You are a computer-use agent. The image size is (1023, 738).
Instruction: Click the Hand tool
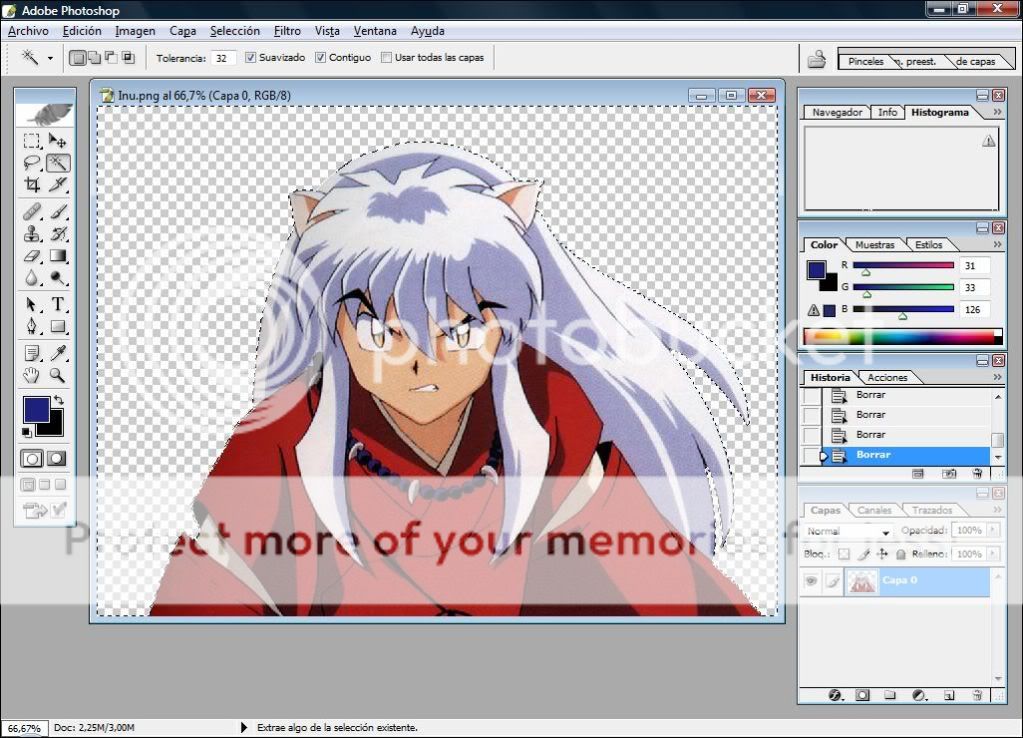pyautogui.click(x=32, y=375)
